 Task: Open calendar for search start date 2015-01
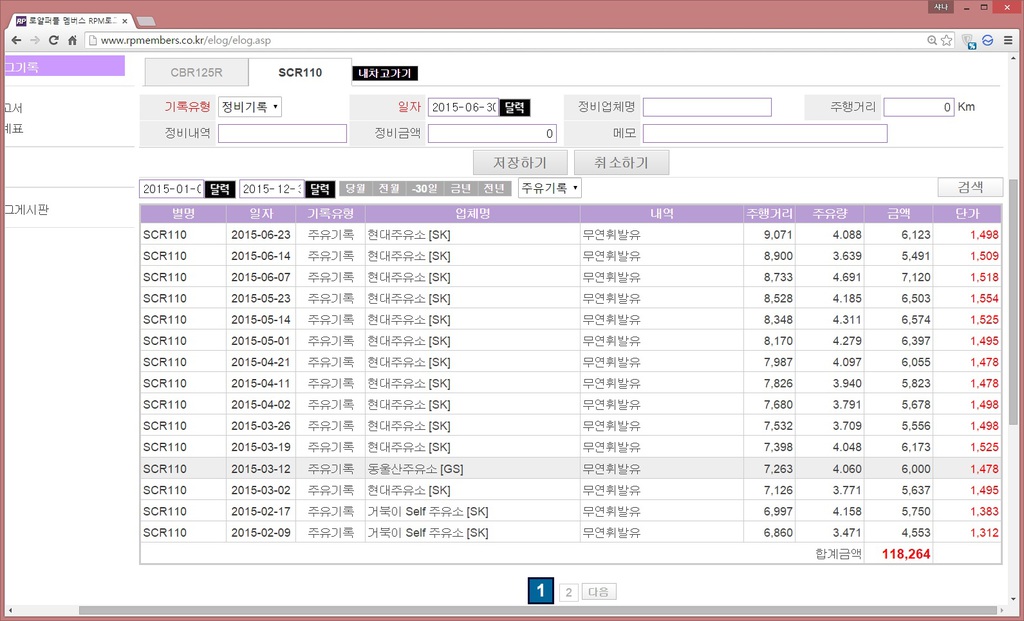coord(220,189)
